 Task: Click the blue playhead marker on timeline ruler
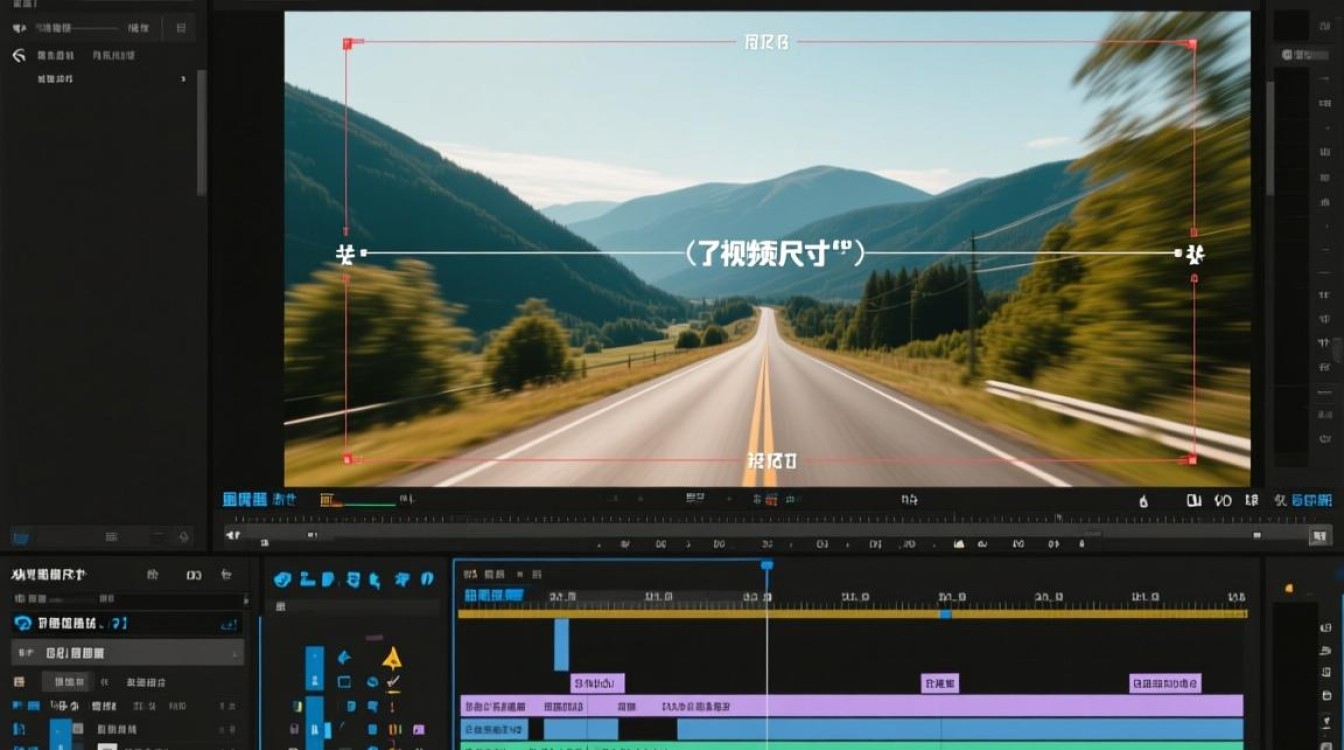point(767,566)
